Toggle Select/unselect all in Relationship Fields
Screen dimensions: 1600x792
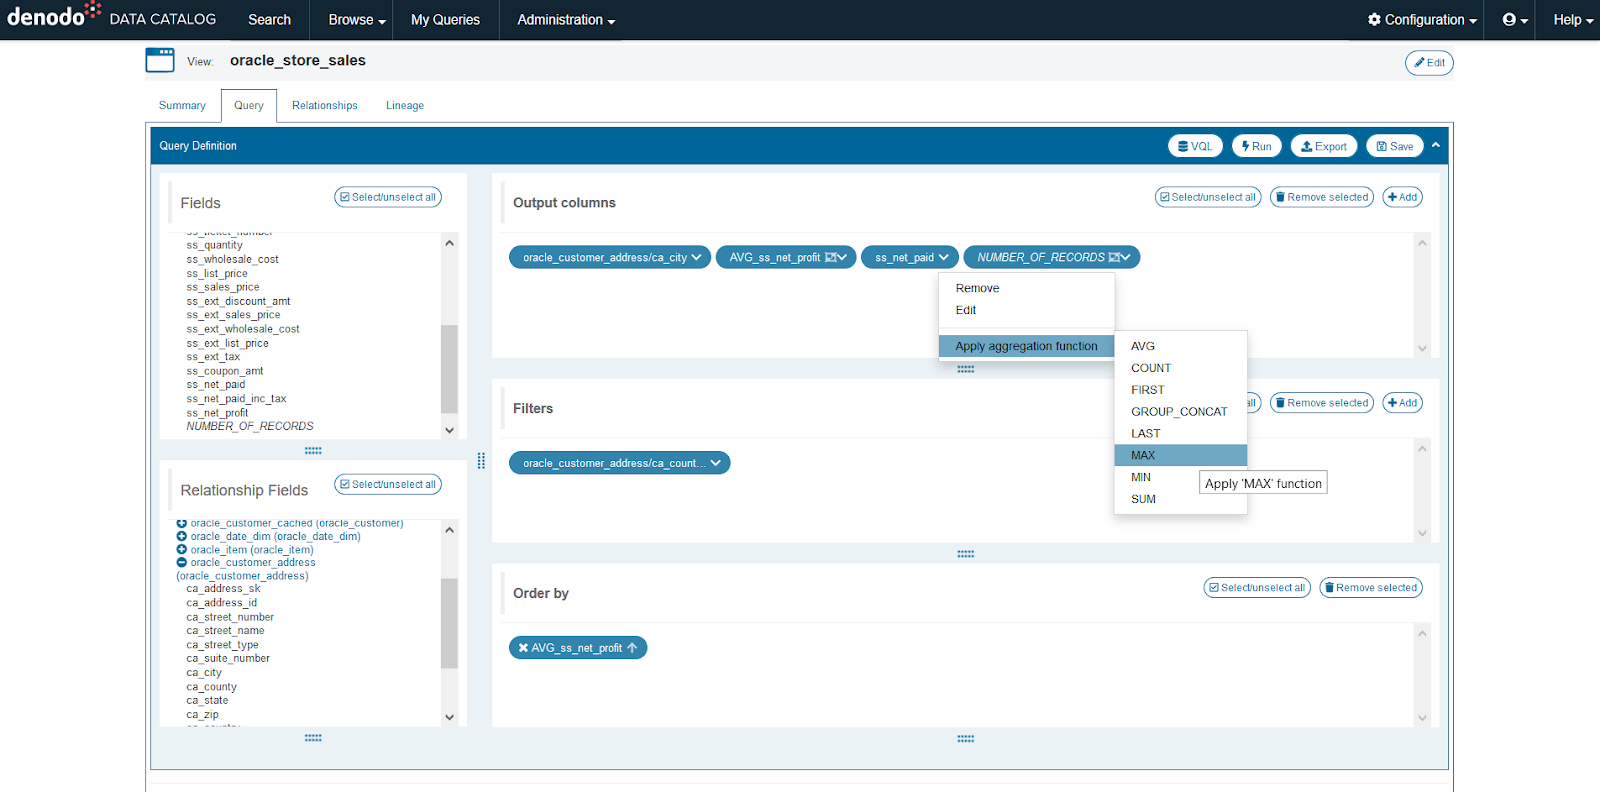(388, 484)
